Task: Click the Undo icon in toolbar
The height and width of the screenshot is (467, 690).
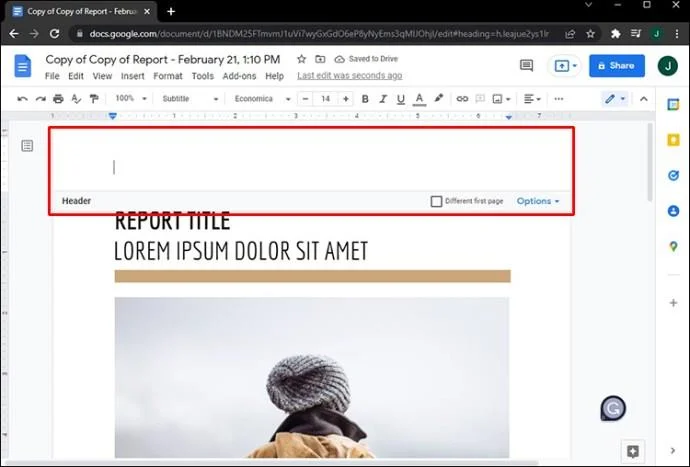Action: coord(22,99)
